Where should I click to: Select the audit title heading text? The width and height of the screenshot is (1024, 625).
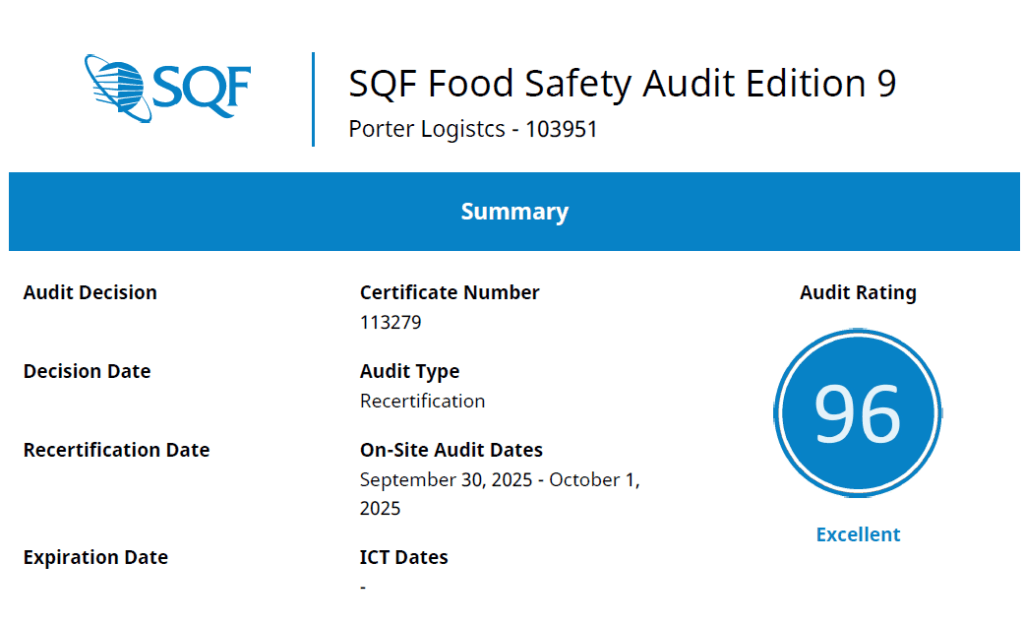622,84
